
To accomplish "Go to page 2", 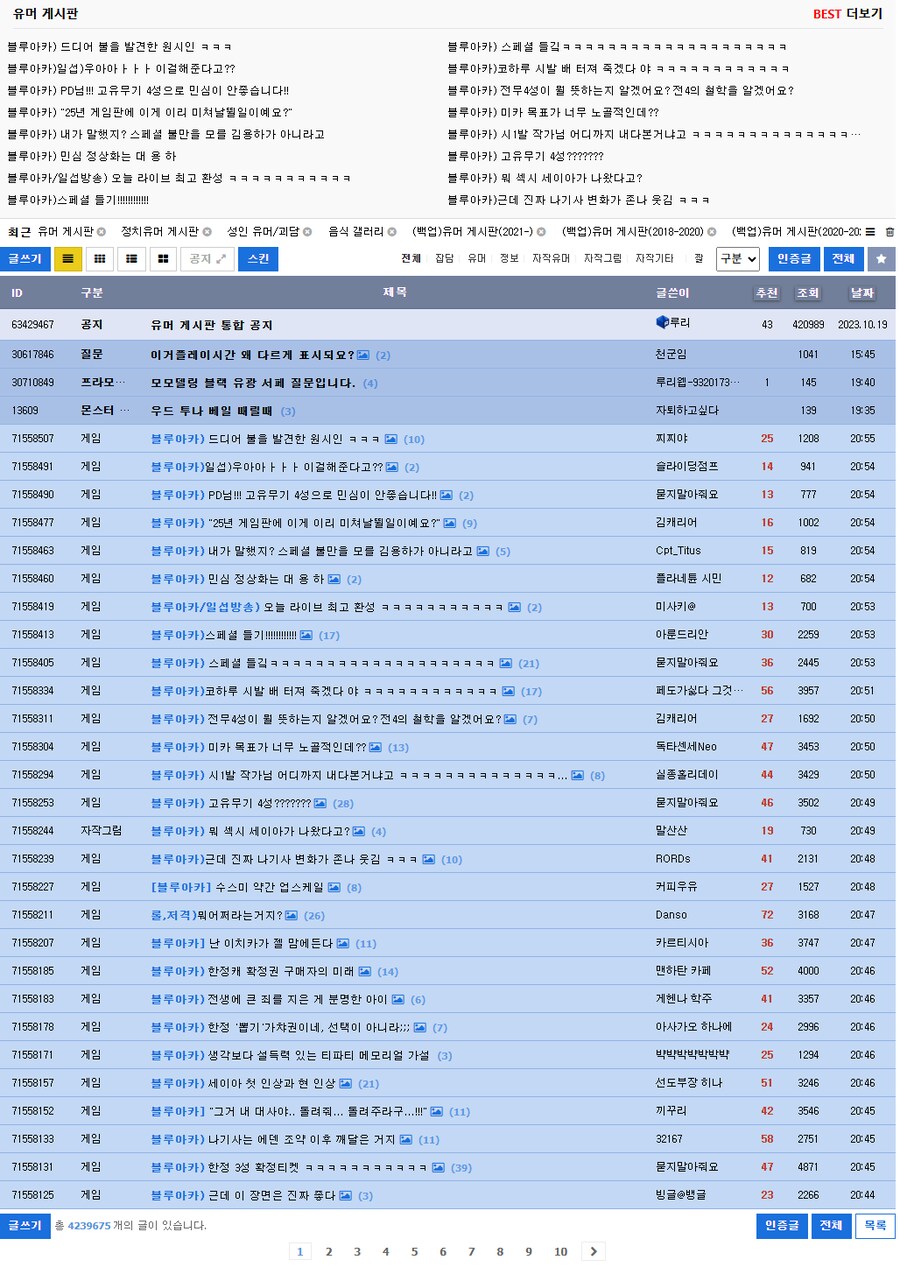I will click(x=328, y=1251).
